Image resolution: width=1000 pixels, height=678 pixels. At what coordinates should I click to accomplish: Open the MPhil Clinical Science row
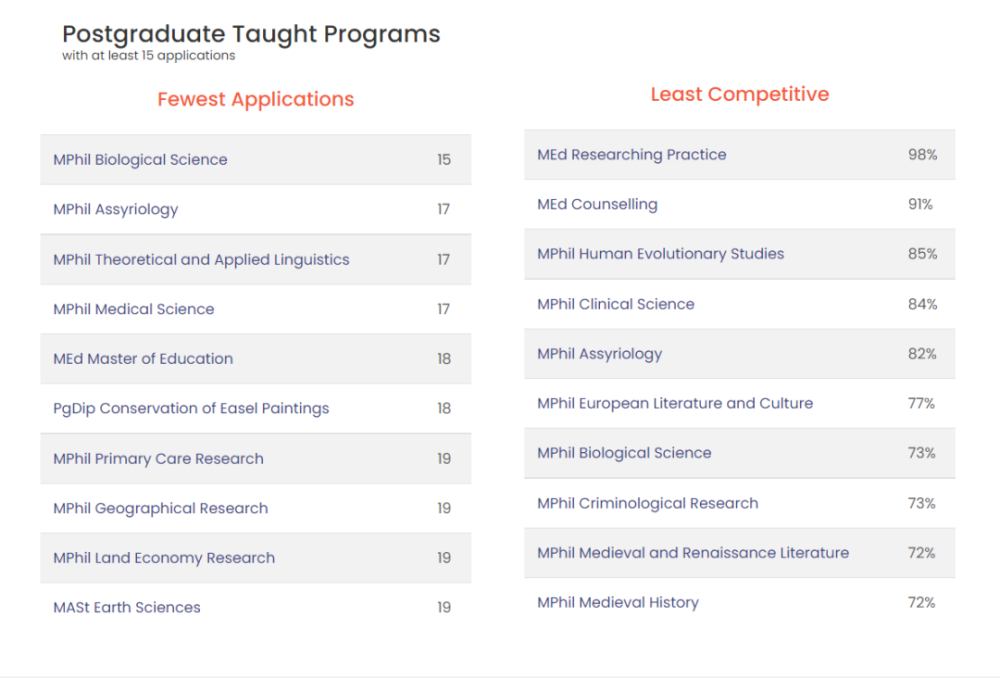click(x=740, y=304)
